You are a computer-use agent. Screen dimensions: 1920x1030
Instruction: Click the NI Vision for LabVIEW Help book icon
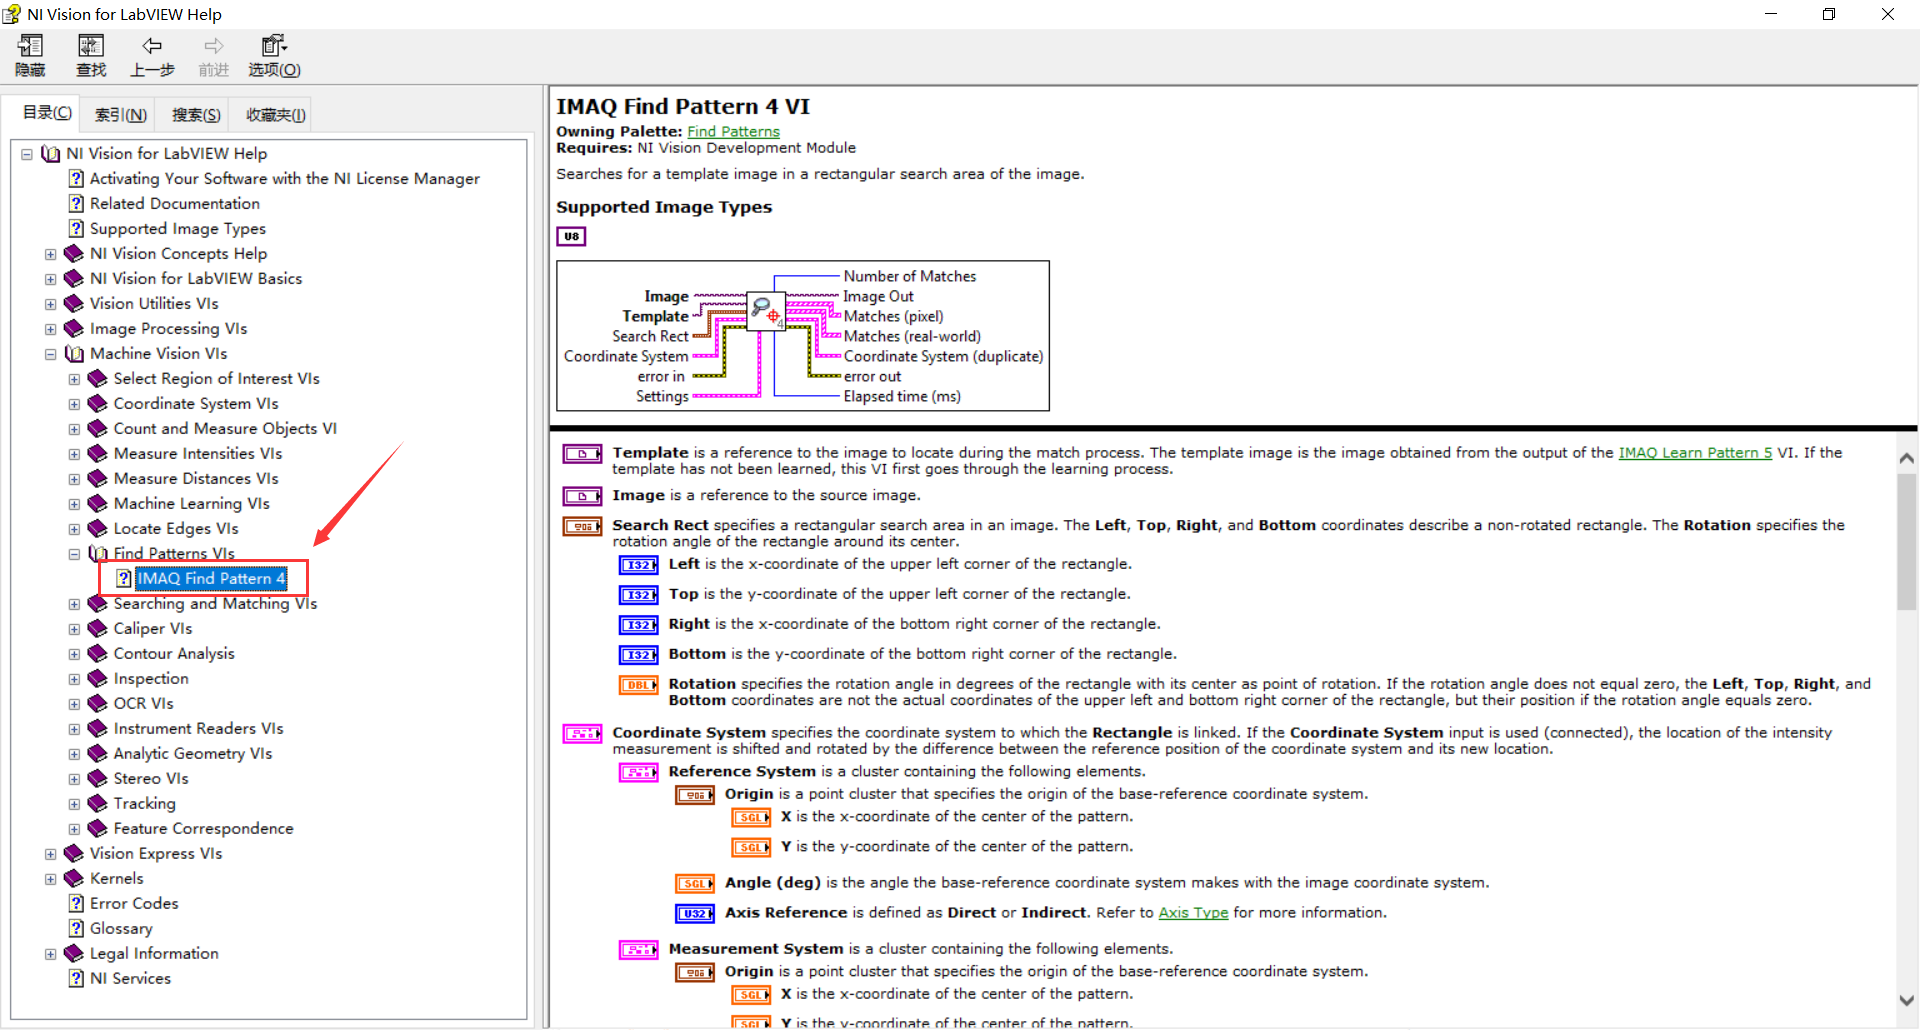(x=50, y=153)
